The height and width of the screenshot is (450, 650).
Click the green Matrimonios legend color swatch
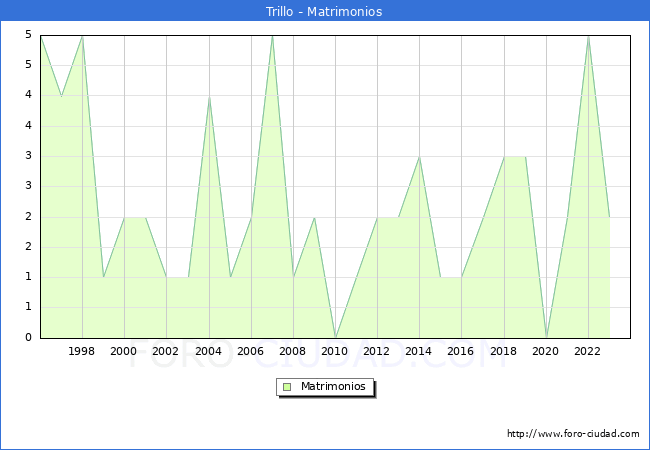pos(287,387)
